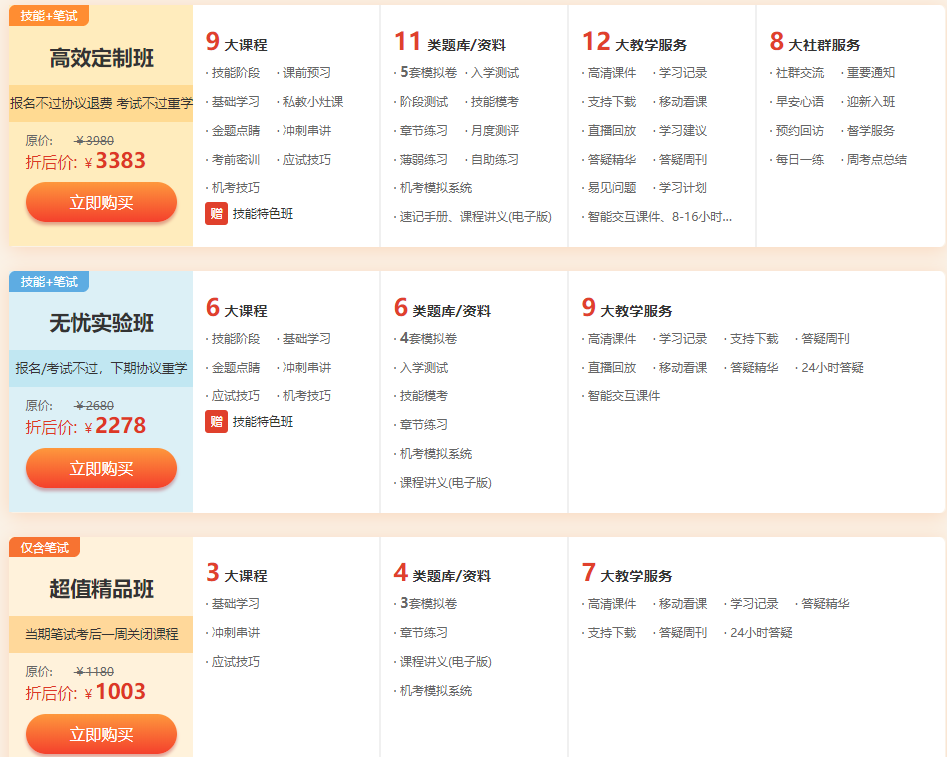The image size is (947, 757).
Task: Select 学习建议 under teaching services
Action: pos(682,131)
